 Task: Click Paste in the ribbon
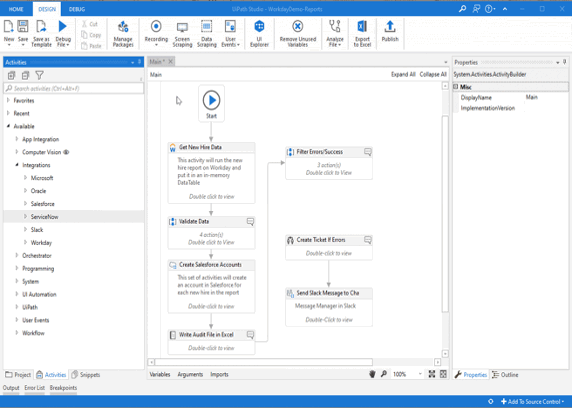tap(91, 46)
